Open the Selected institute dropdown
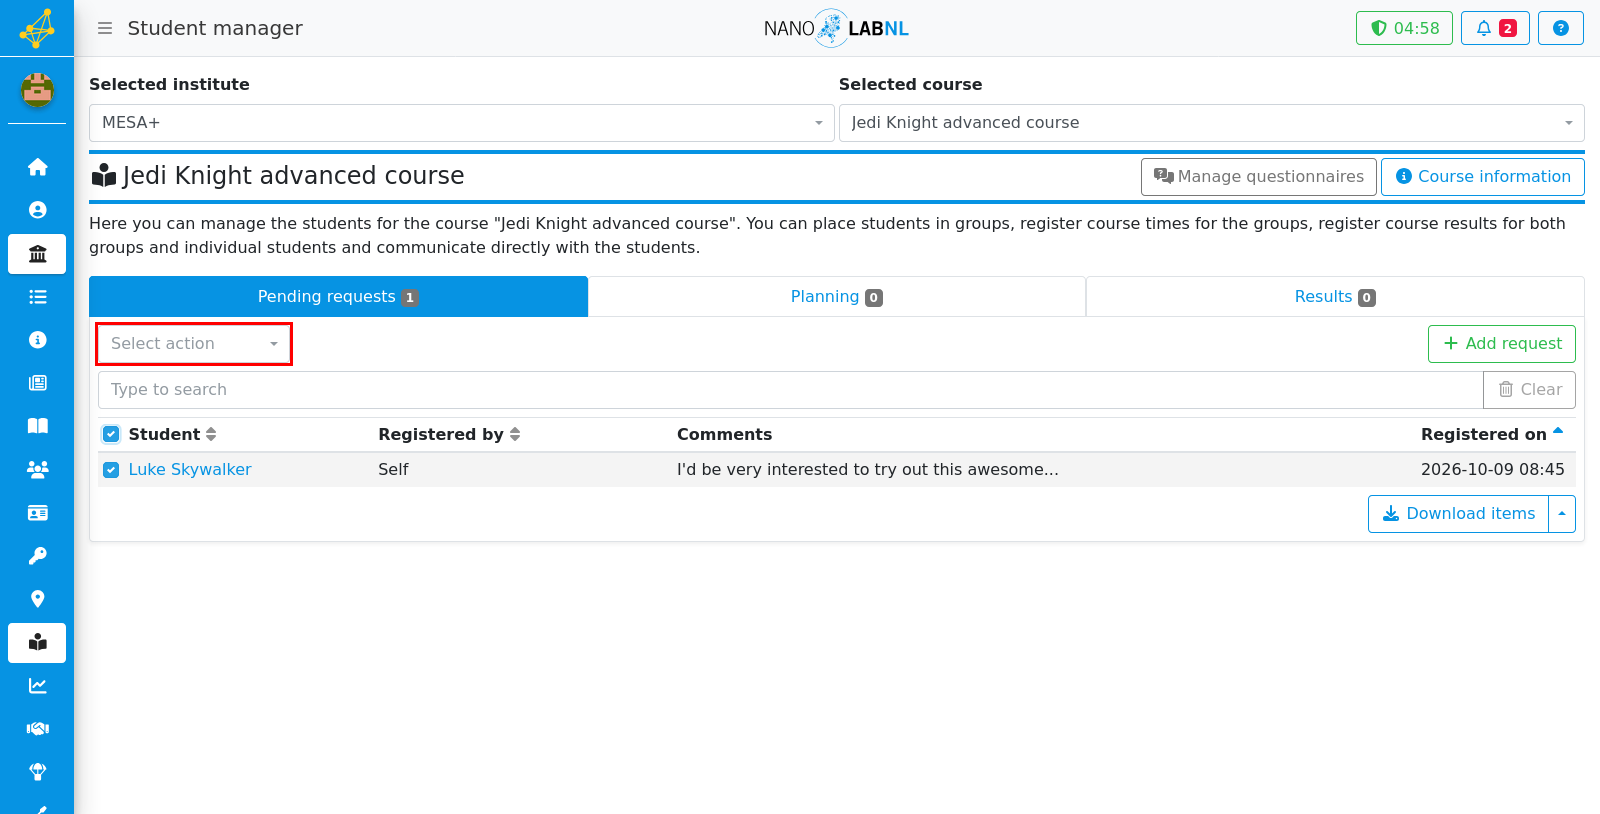This screenshot has height=814, width=1600. 462,123
